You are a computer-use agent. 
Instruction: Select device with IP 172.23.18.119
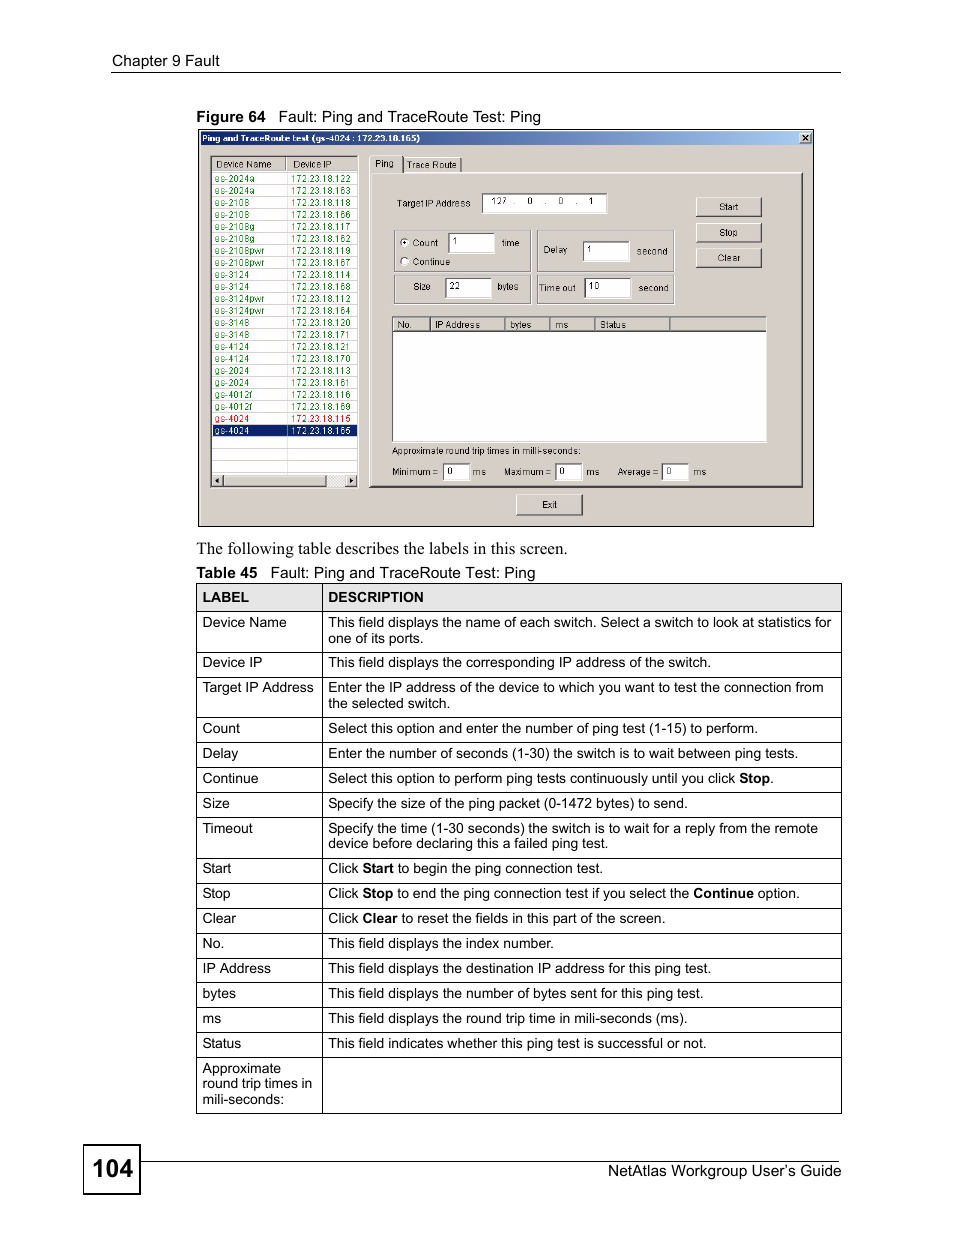322,251
